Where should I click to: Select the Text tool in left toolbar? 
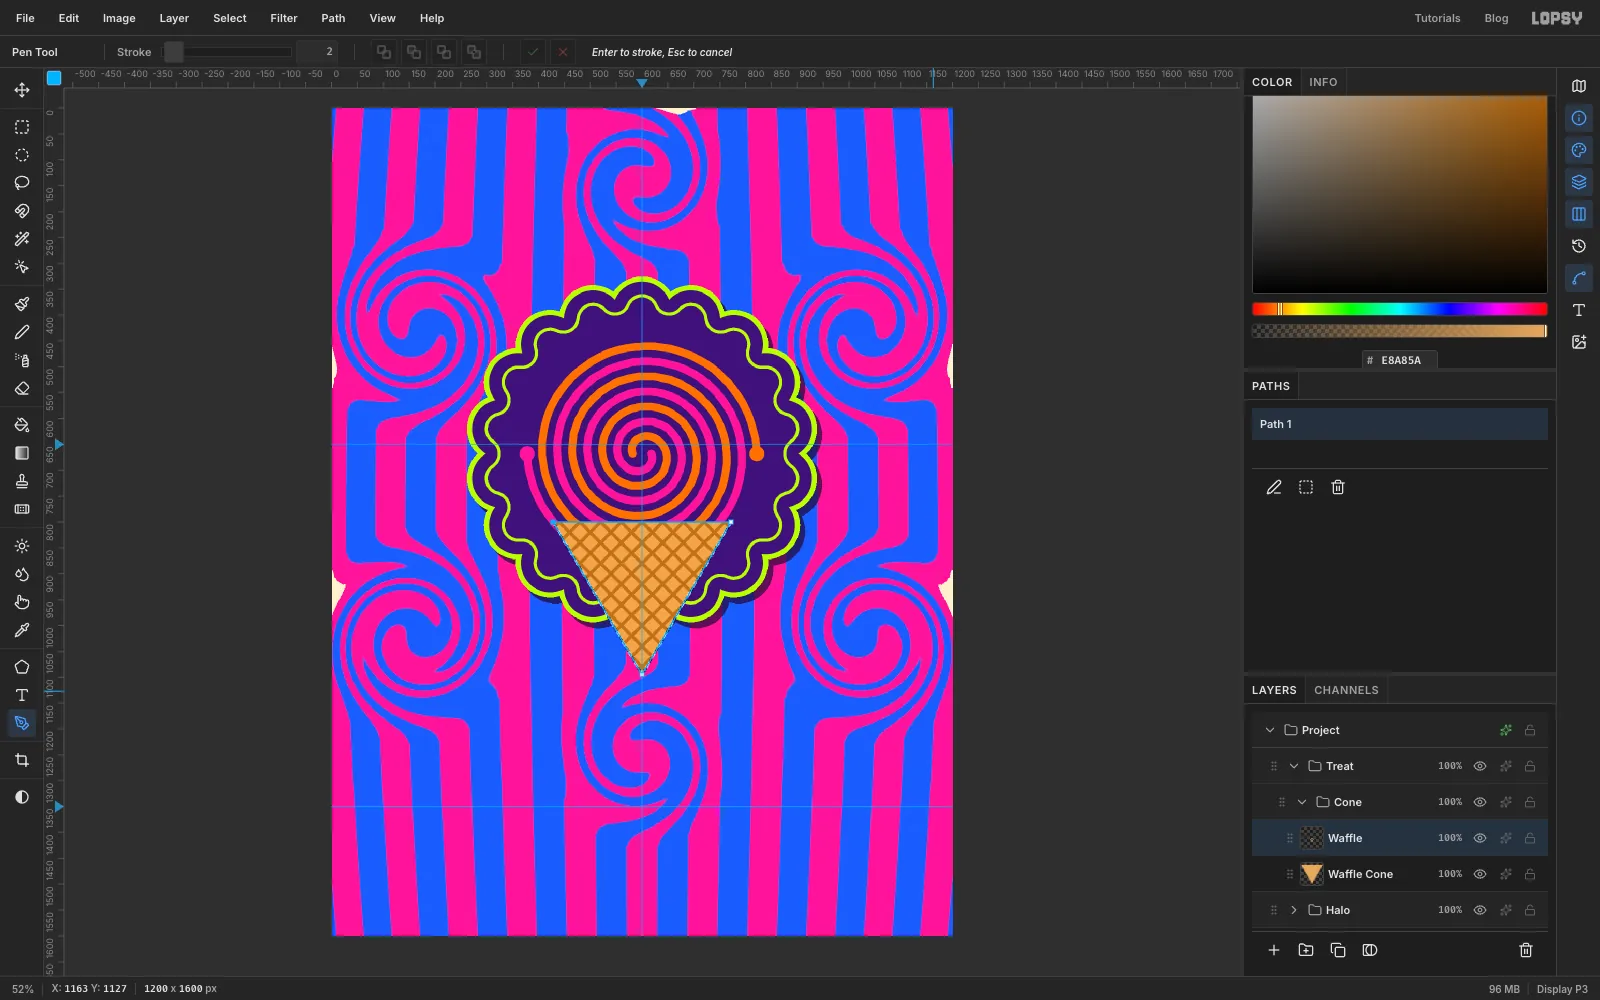[22, 695]
